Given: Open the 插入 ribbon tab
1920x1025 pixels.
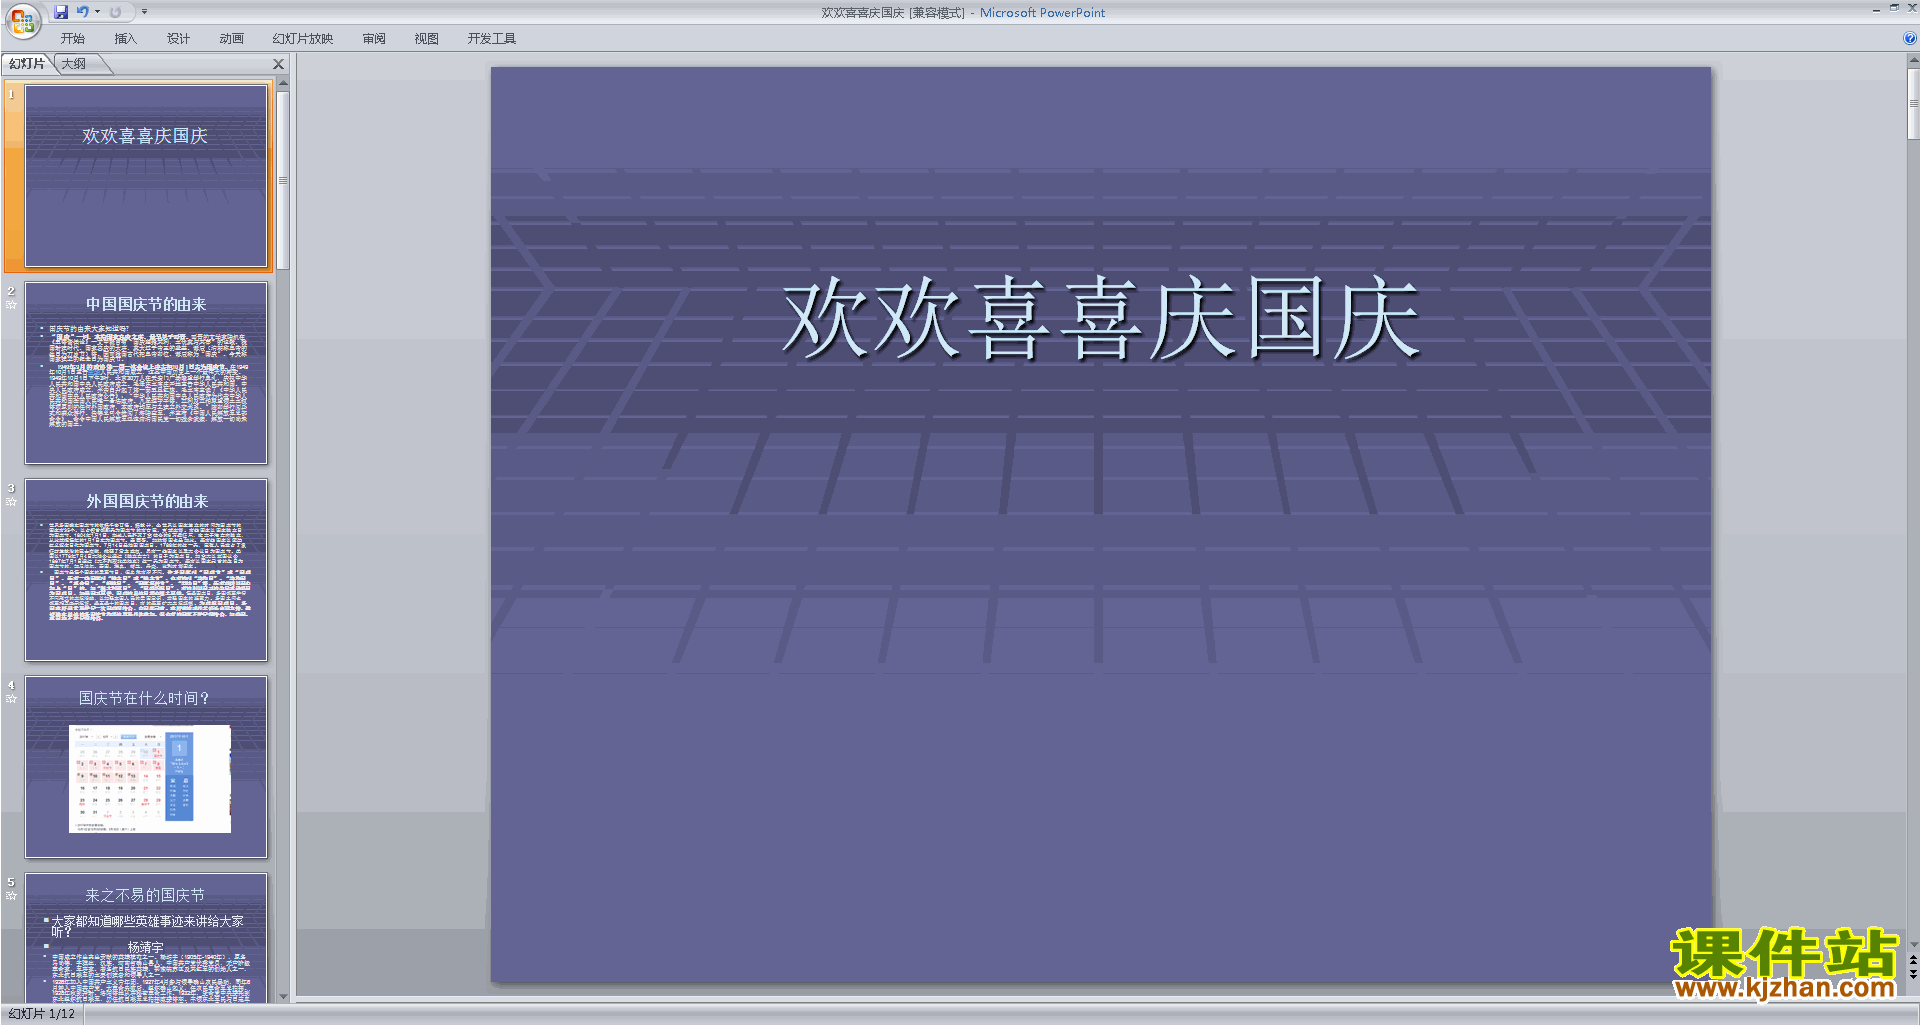Looking at the screenshot, I should (125, 38).
